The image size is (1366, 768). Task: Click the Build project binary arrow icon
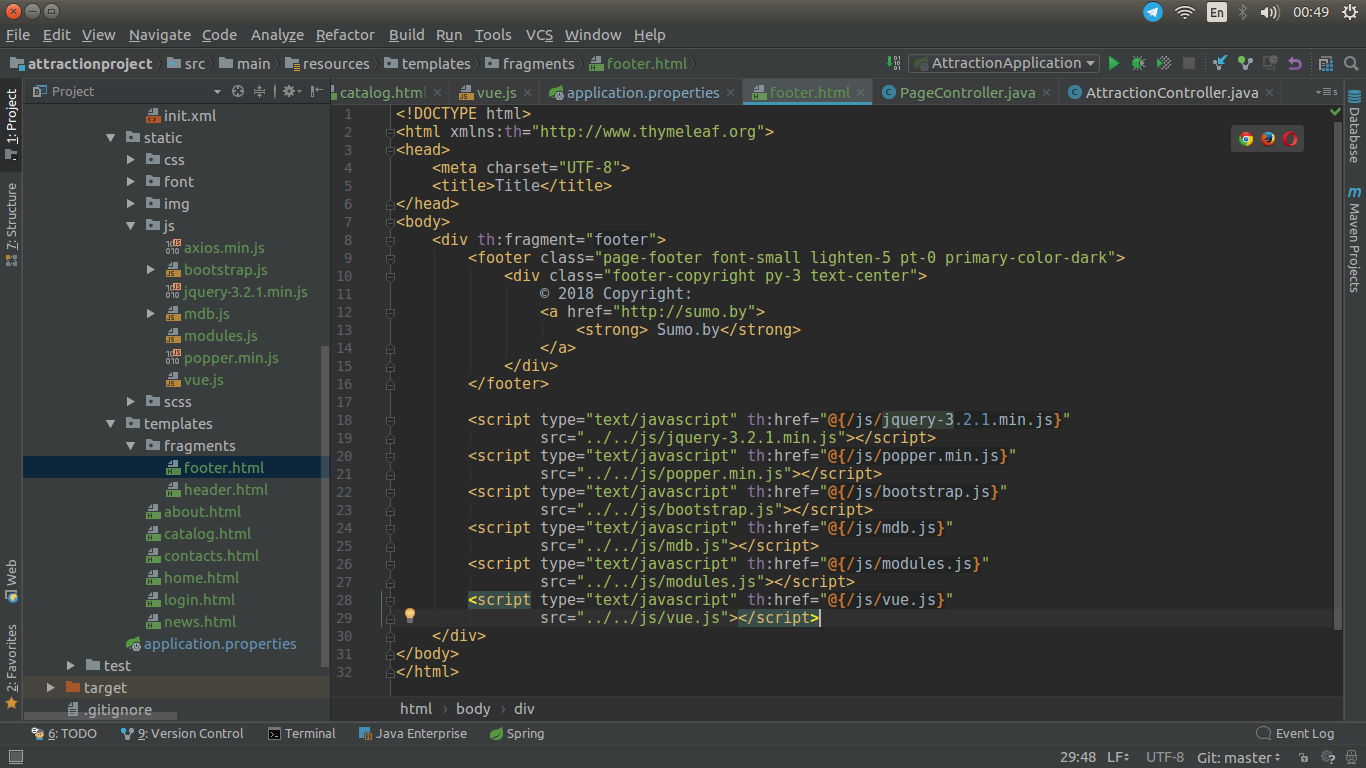tap(894, 63)
